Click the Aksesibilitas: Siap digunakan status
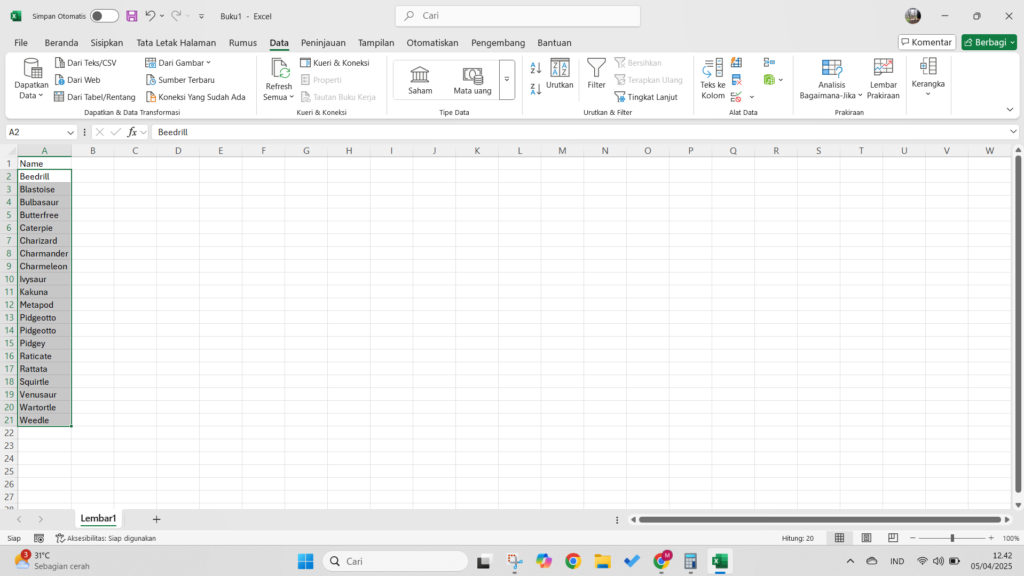The height and width of the screenshot is (576, 1024). pyautogui.click(x=106, y=538)
